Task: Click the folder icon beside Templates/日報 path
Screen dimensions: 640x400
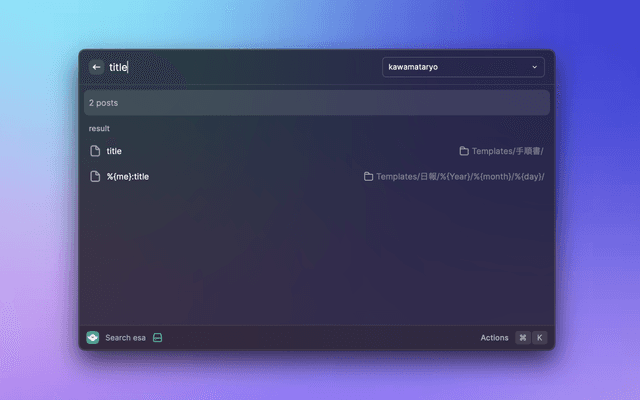Action: 369,177
